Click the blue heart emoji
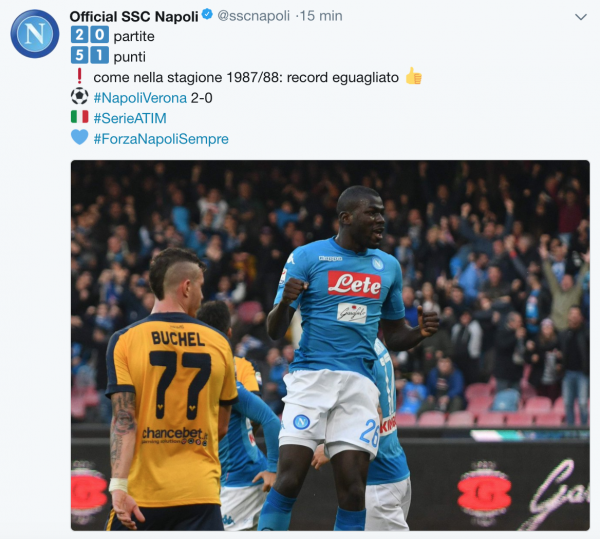This screenshot has width=600, height=539. pyautogui.click(x=80, y=137)
